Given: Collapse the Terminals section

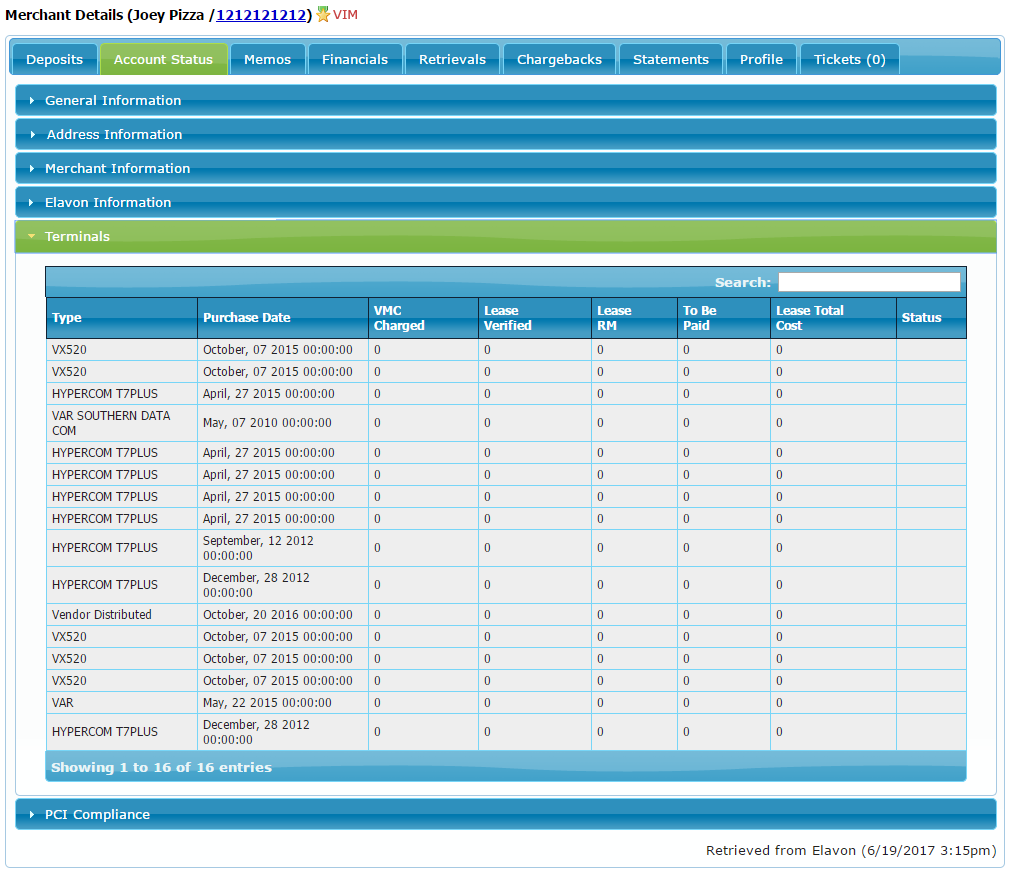Looking at the screenshot, I should coord(506,236).
